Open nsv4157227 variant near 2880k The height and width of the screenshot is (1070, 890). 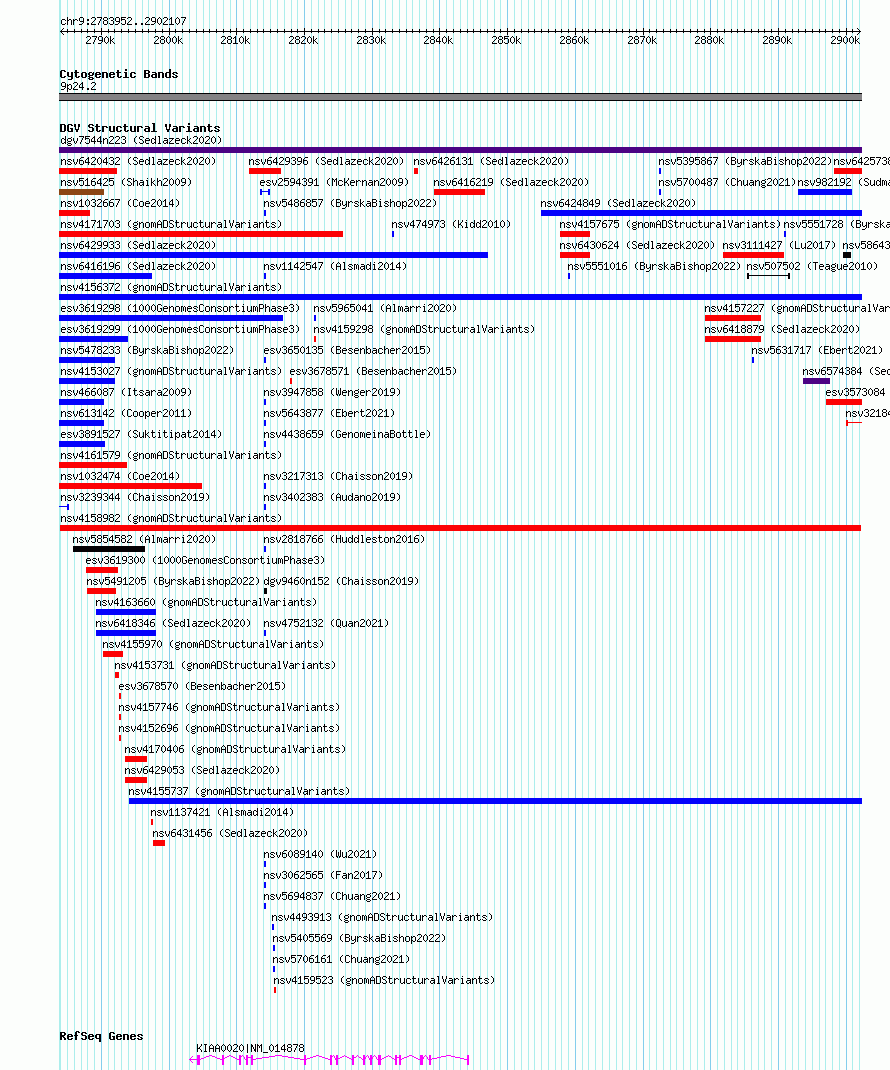[796, 308]
